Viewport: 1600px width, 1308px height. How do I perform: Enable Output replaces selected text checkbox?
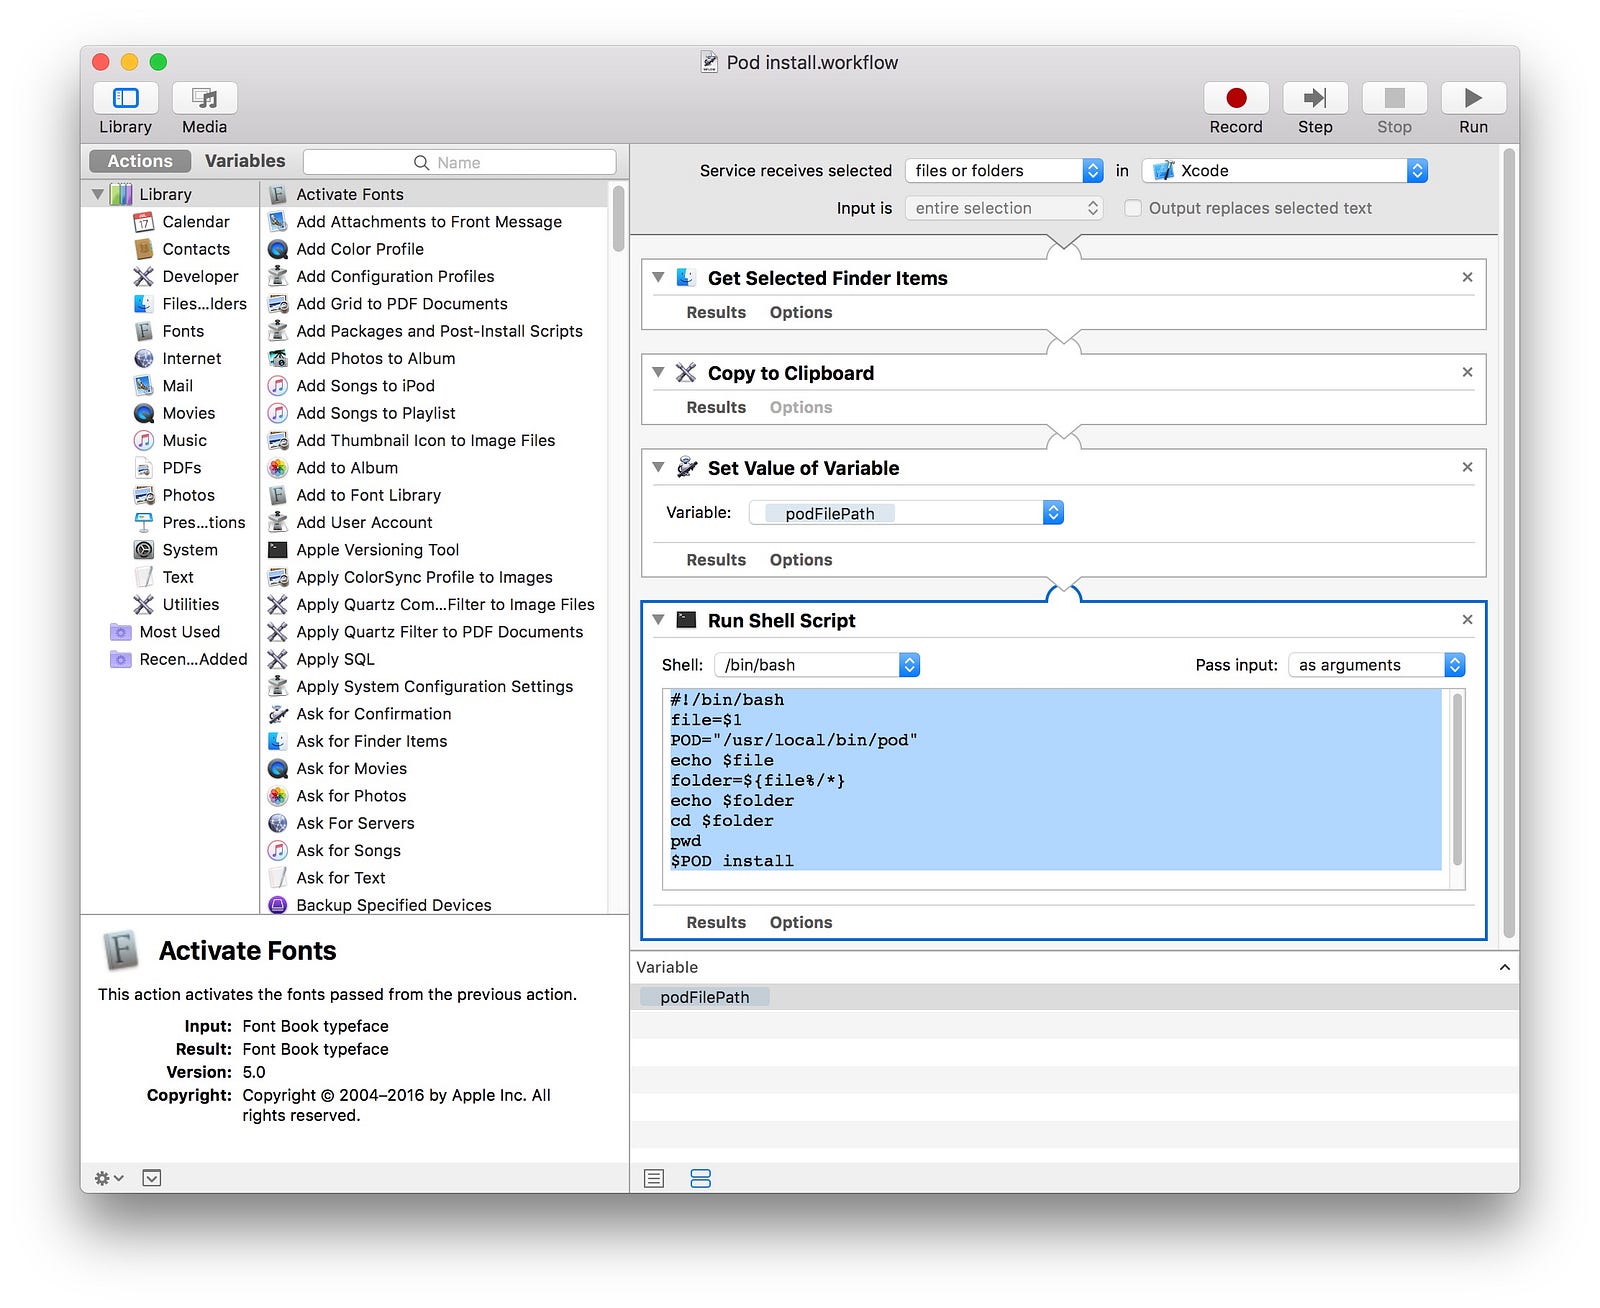[1133, 208]
